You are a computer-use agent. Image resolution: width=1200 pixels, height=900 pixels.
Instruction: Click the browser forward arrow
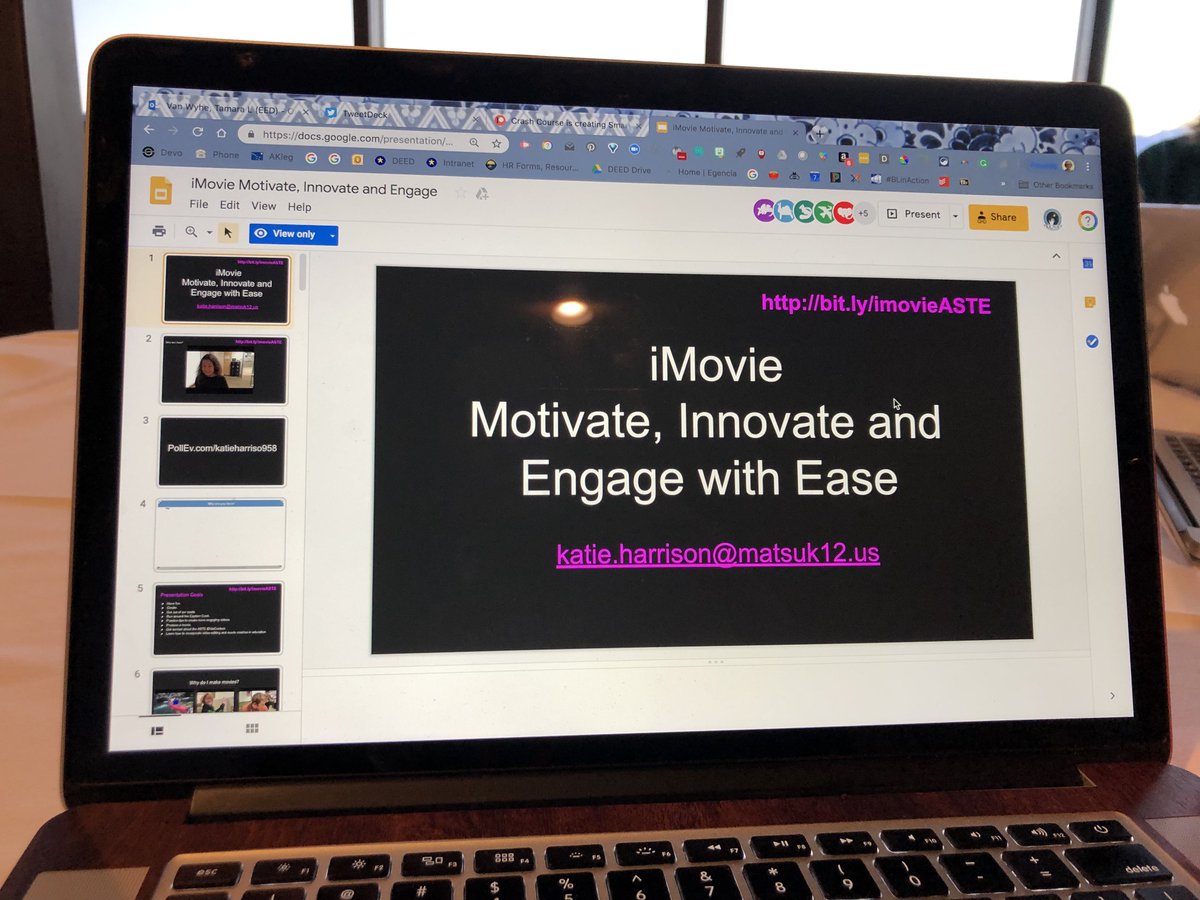tap(173, 130)
